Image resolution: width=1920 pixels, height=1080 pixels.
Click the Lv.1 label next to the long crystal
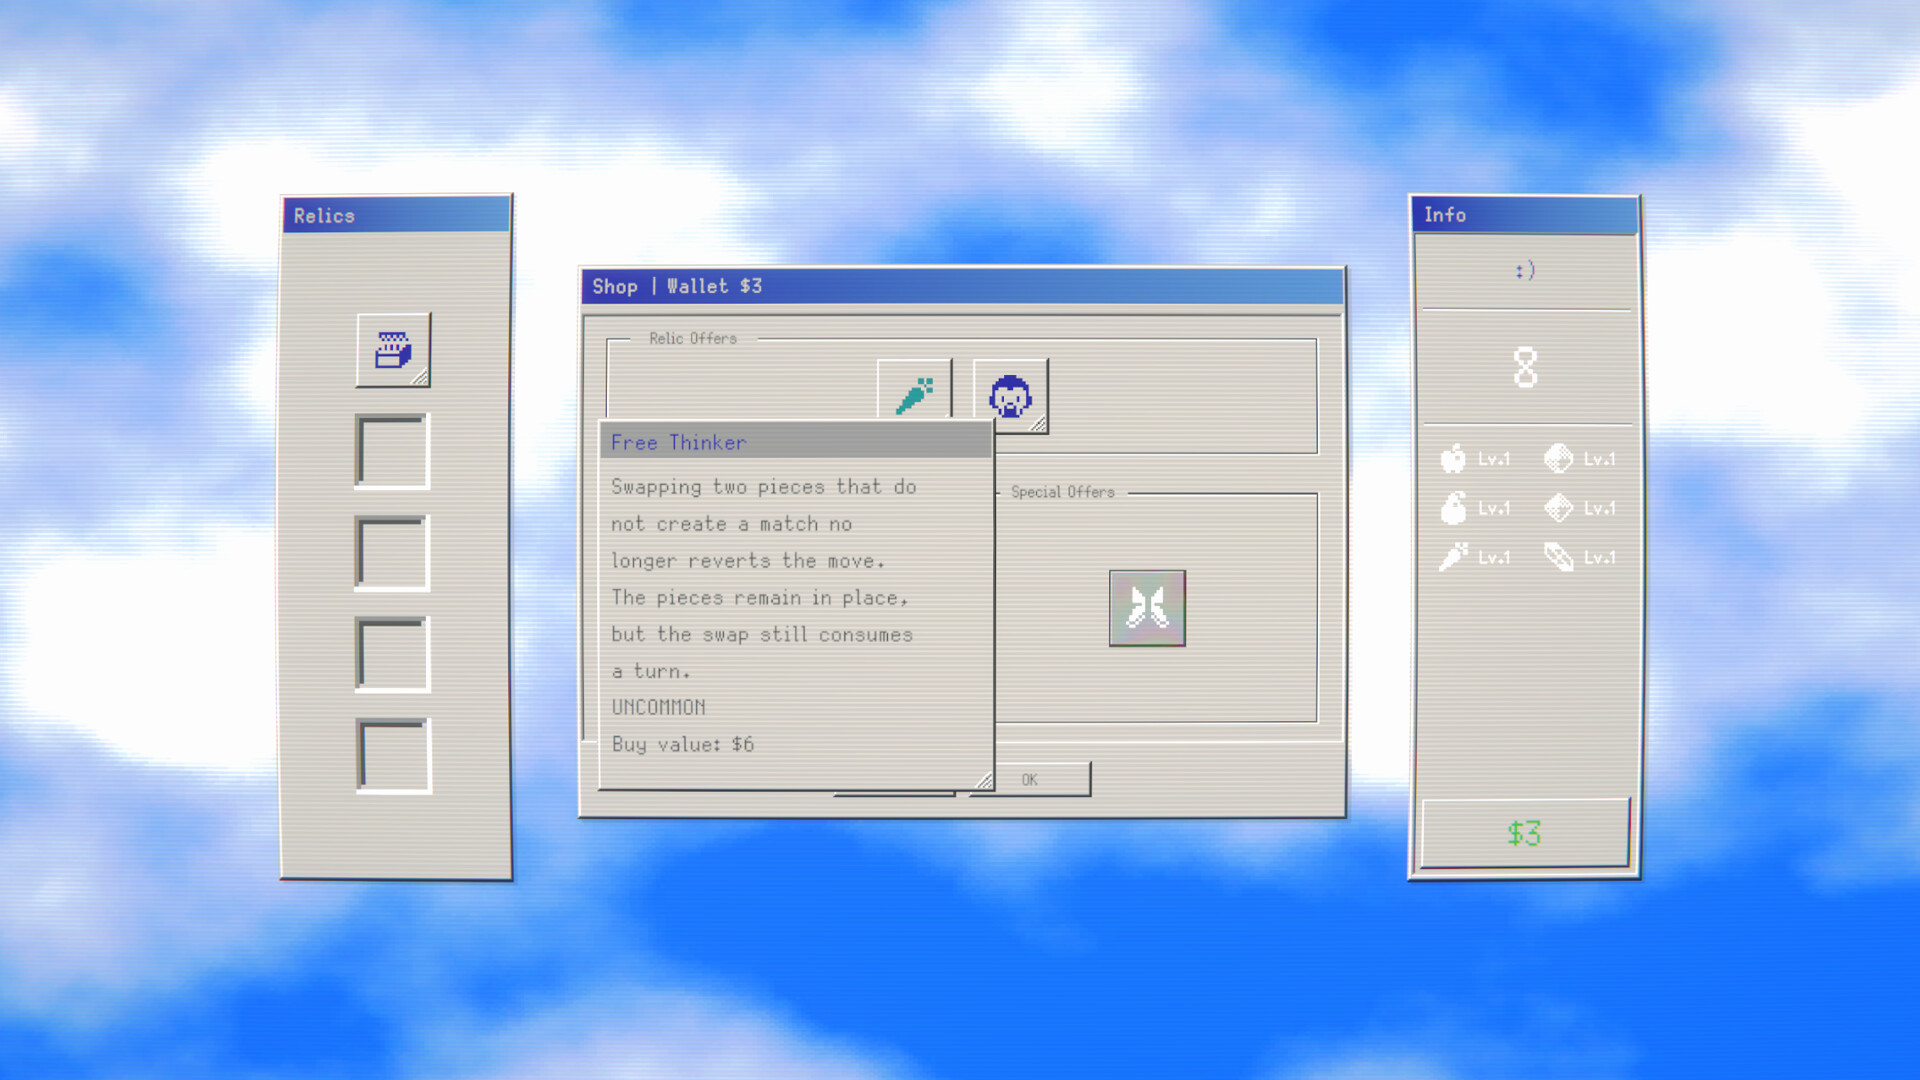point(1599,557)
